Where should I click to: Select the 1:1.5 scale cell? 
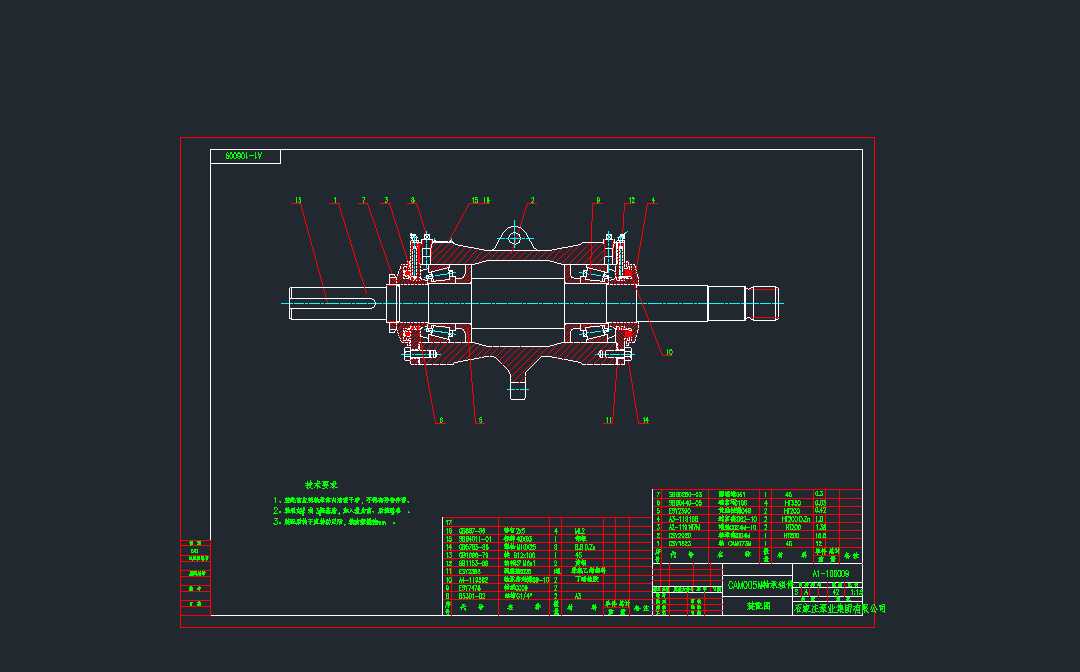point(856,592)
